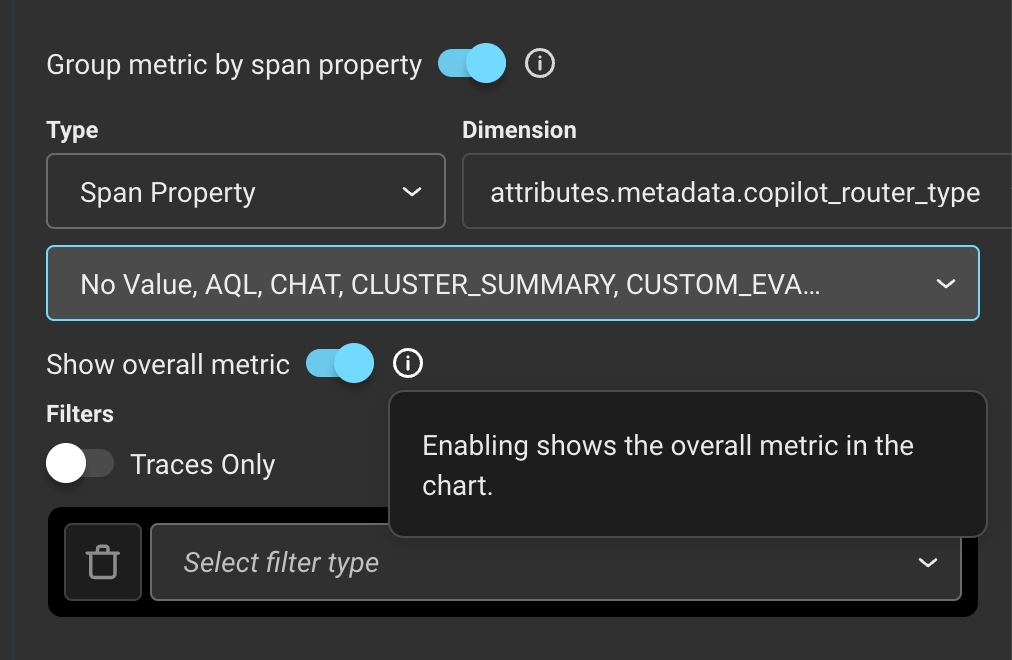Click chevron arrow on Select filter type
This screenshot has height=660, width=1012.
928,563
